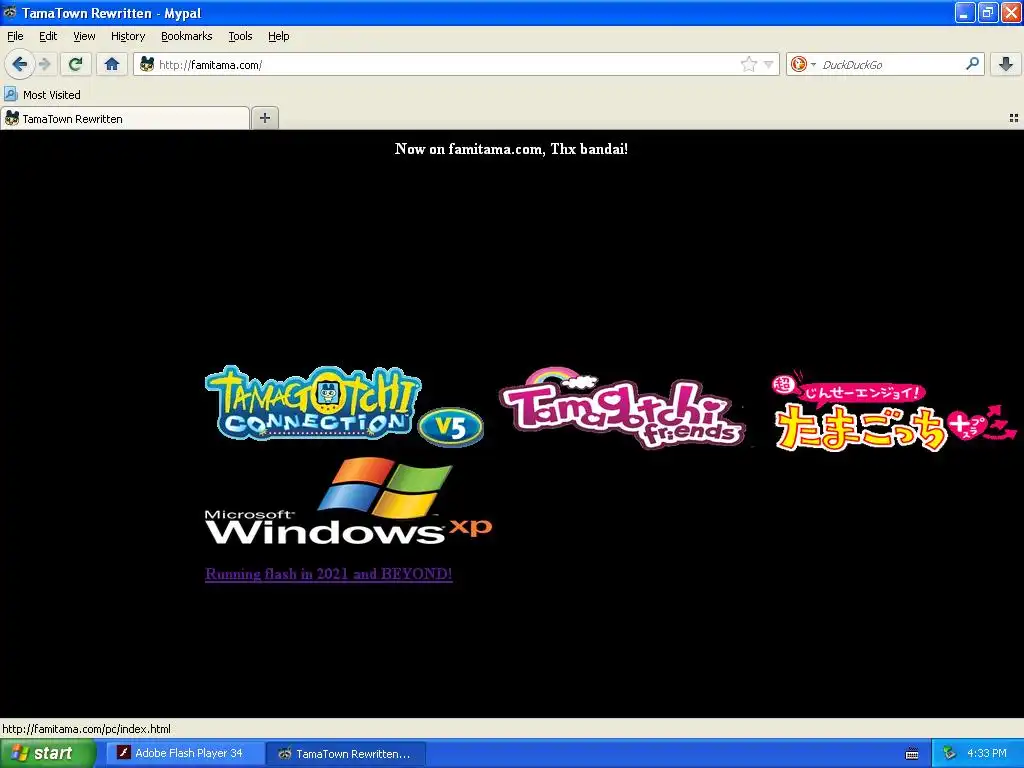Open a new tab with the plus button
The width and height of the screenshot is (1024, 768).
(x=264, y=118)
